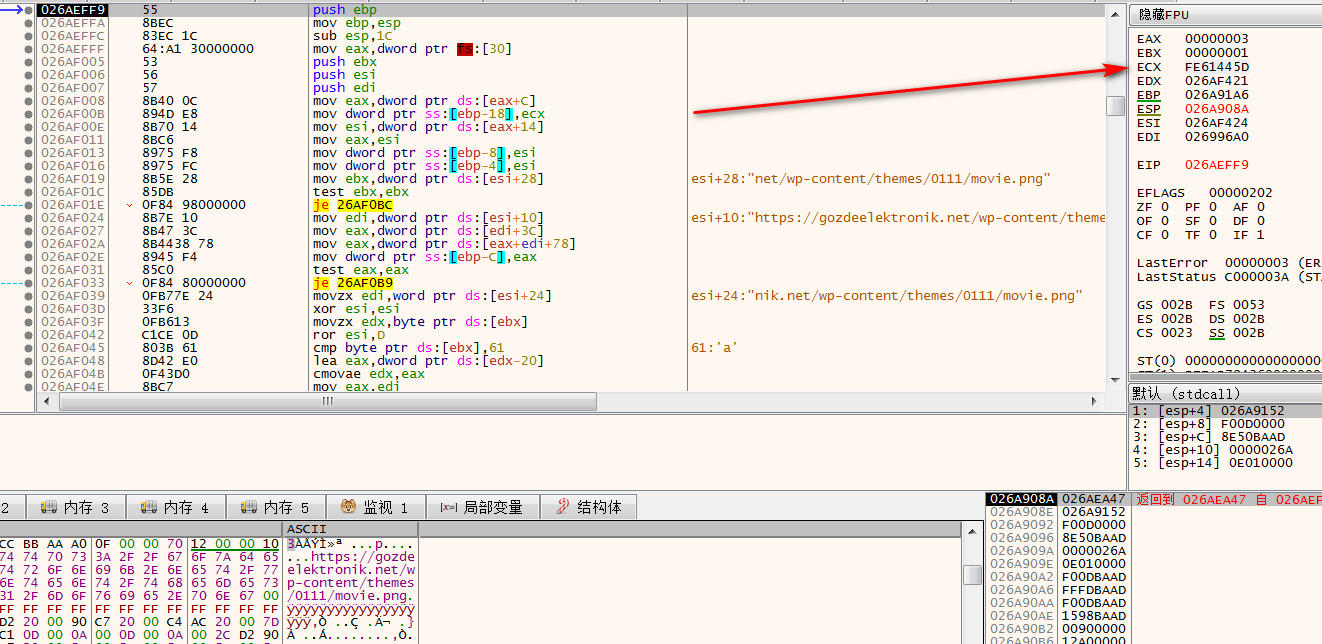This screenshot has height=644, width=1322.
Task: Switch to the 内存 3 dump tab
Action: [x=75, y=507]
